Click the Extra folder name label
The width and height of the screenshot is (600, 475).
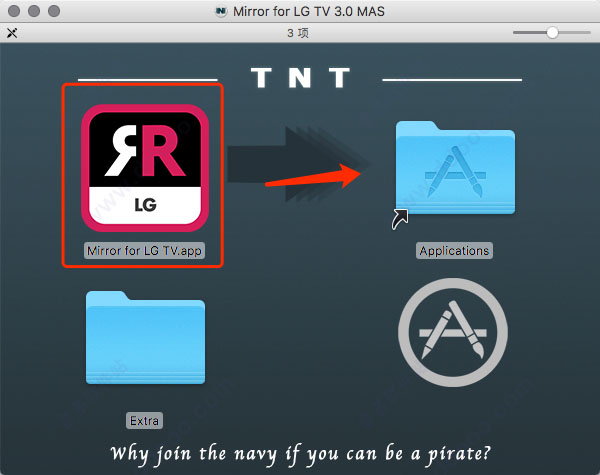pyautogui.click(x=144, y=421)
